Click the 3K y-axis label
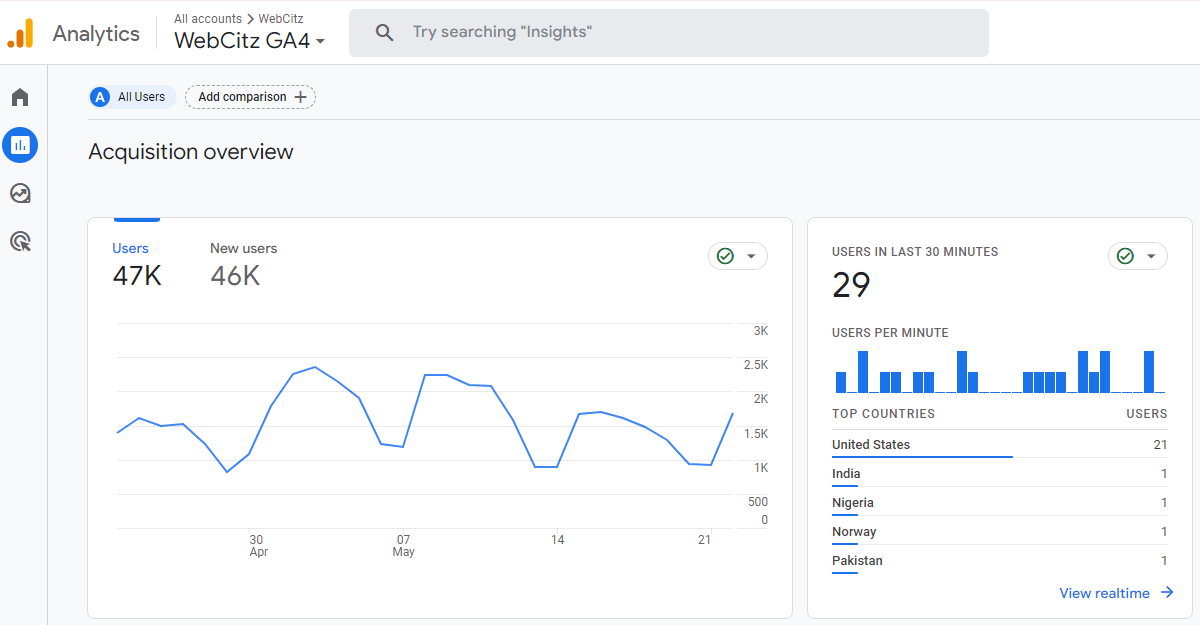 [761, 331]
